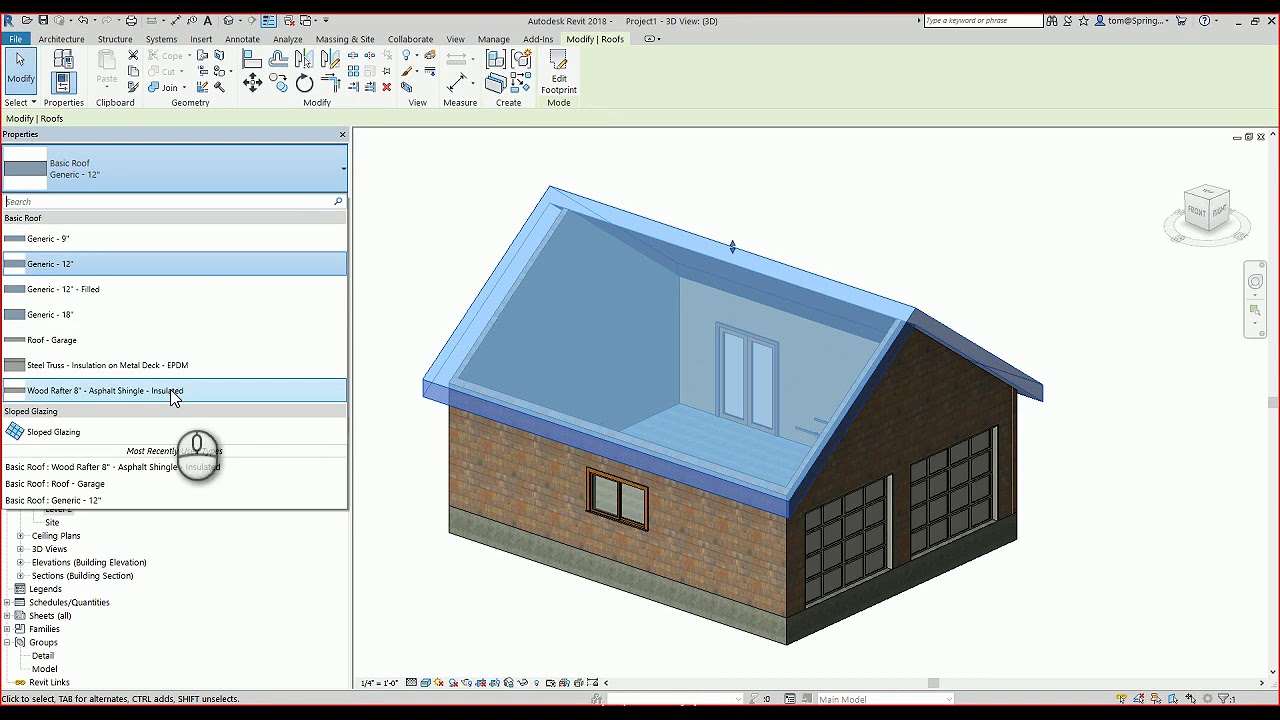Click the 1/4" = 1'-0" view scale
The height and width of the screenshot is (720, 1280).
tap(379, 683)
